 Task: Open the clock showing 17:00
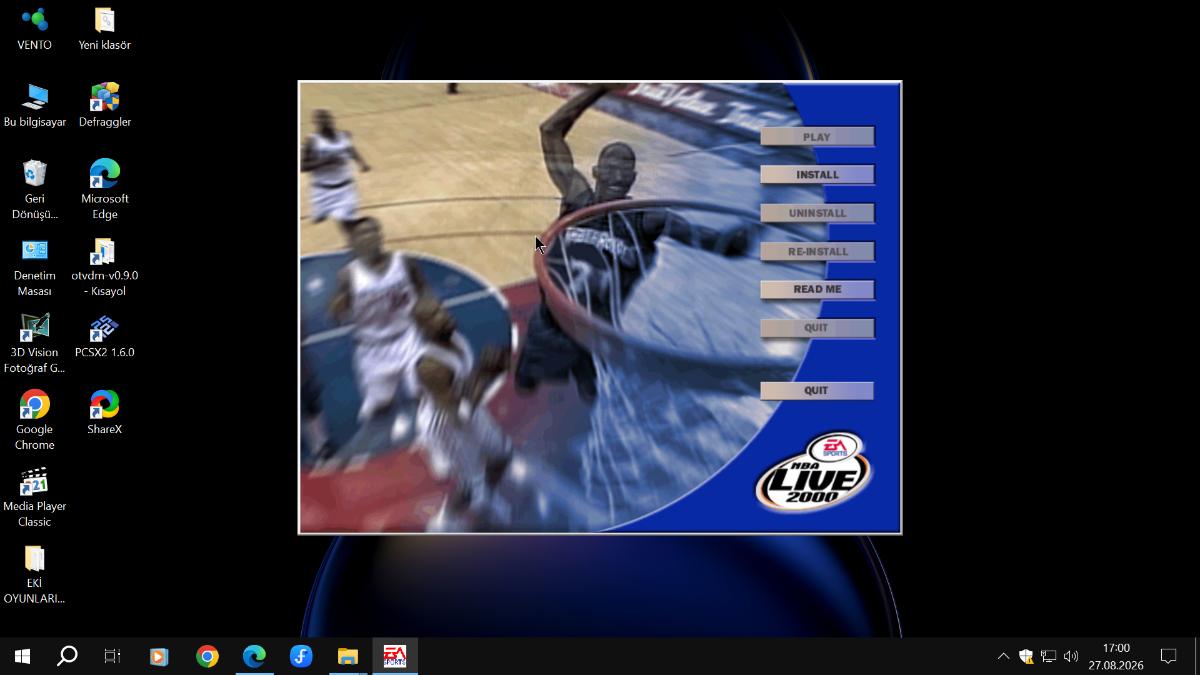pos(1116,656)
